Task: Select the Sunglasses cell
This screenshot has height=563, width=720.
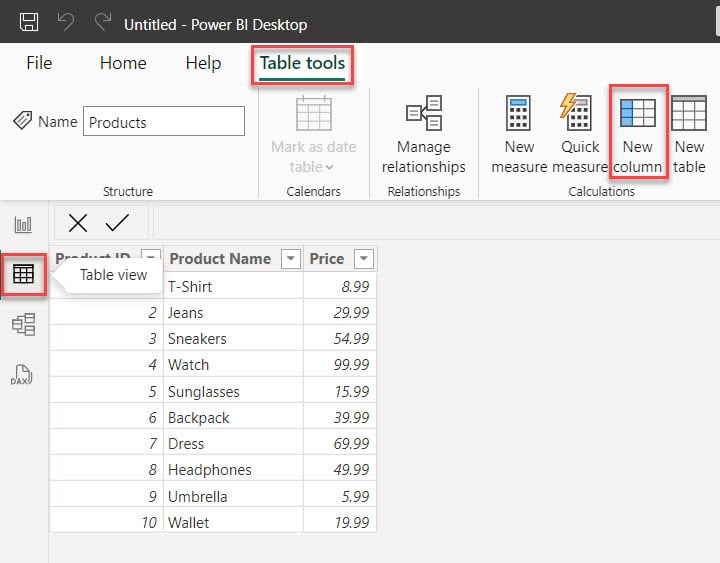Action: [x=233, y=391]
